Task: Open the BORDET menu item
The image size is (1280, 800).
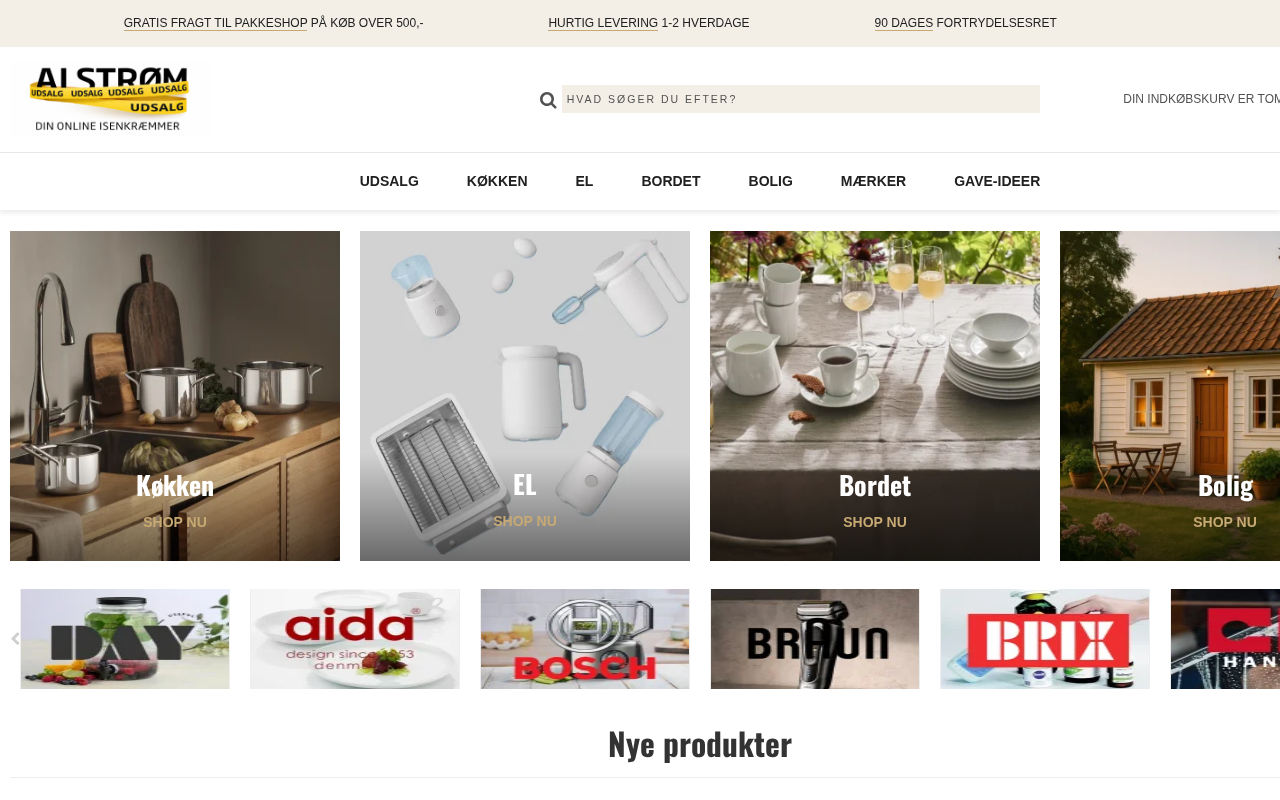Action: tap(671, 181)
